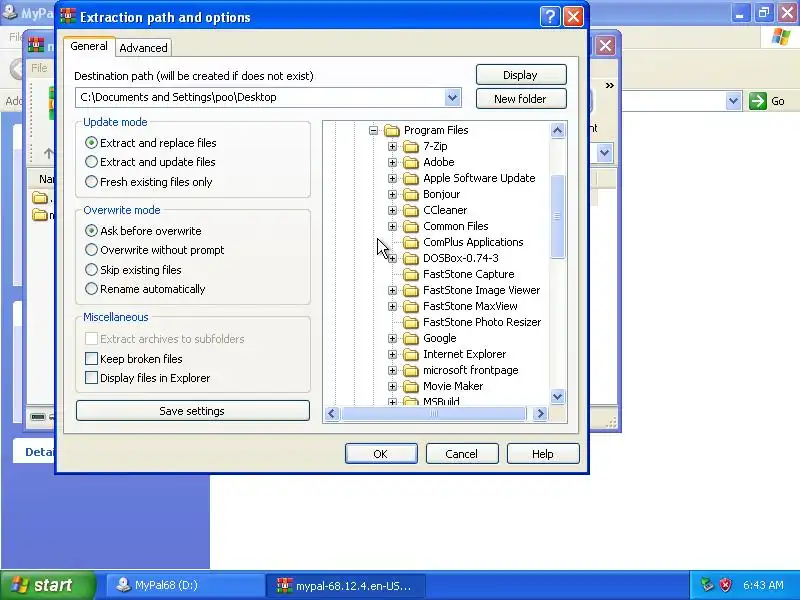Expand the Bonjour tree node
Screen dimensions: 800x600
click(x=392, y=194)
